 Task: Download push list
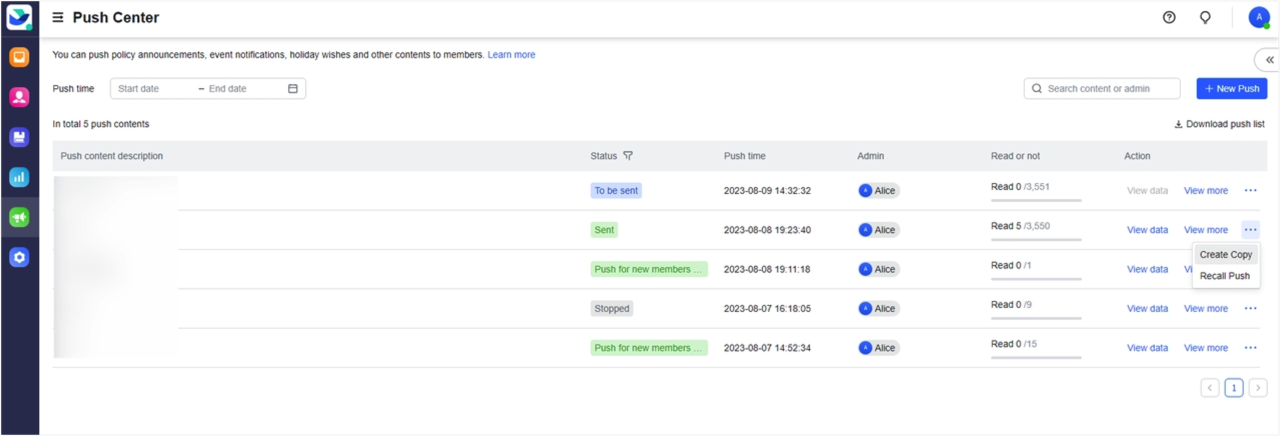[x=1219, y=124]
